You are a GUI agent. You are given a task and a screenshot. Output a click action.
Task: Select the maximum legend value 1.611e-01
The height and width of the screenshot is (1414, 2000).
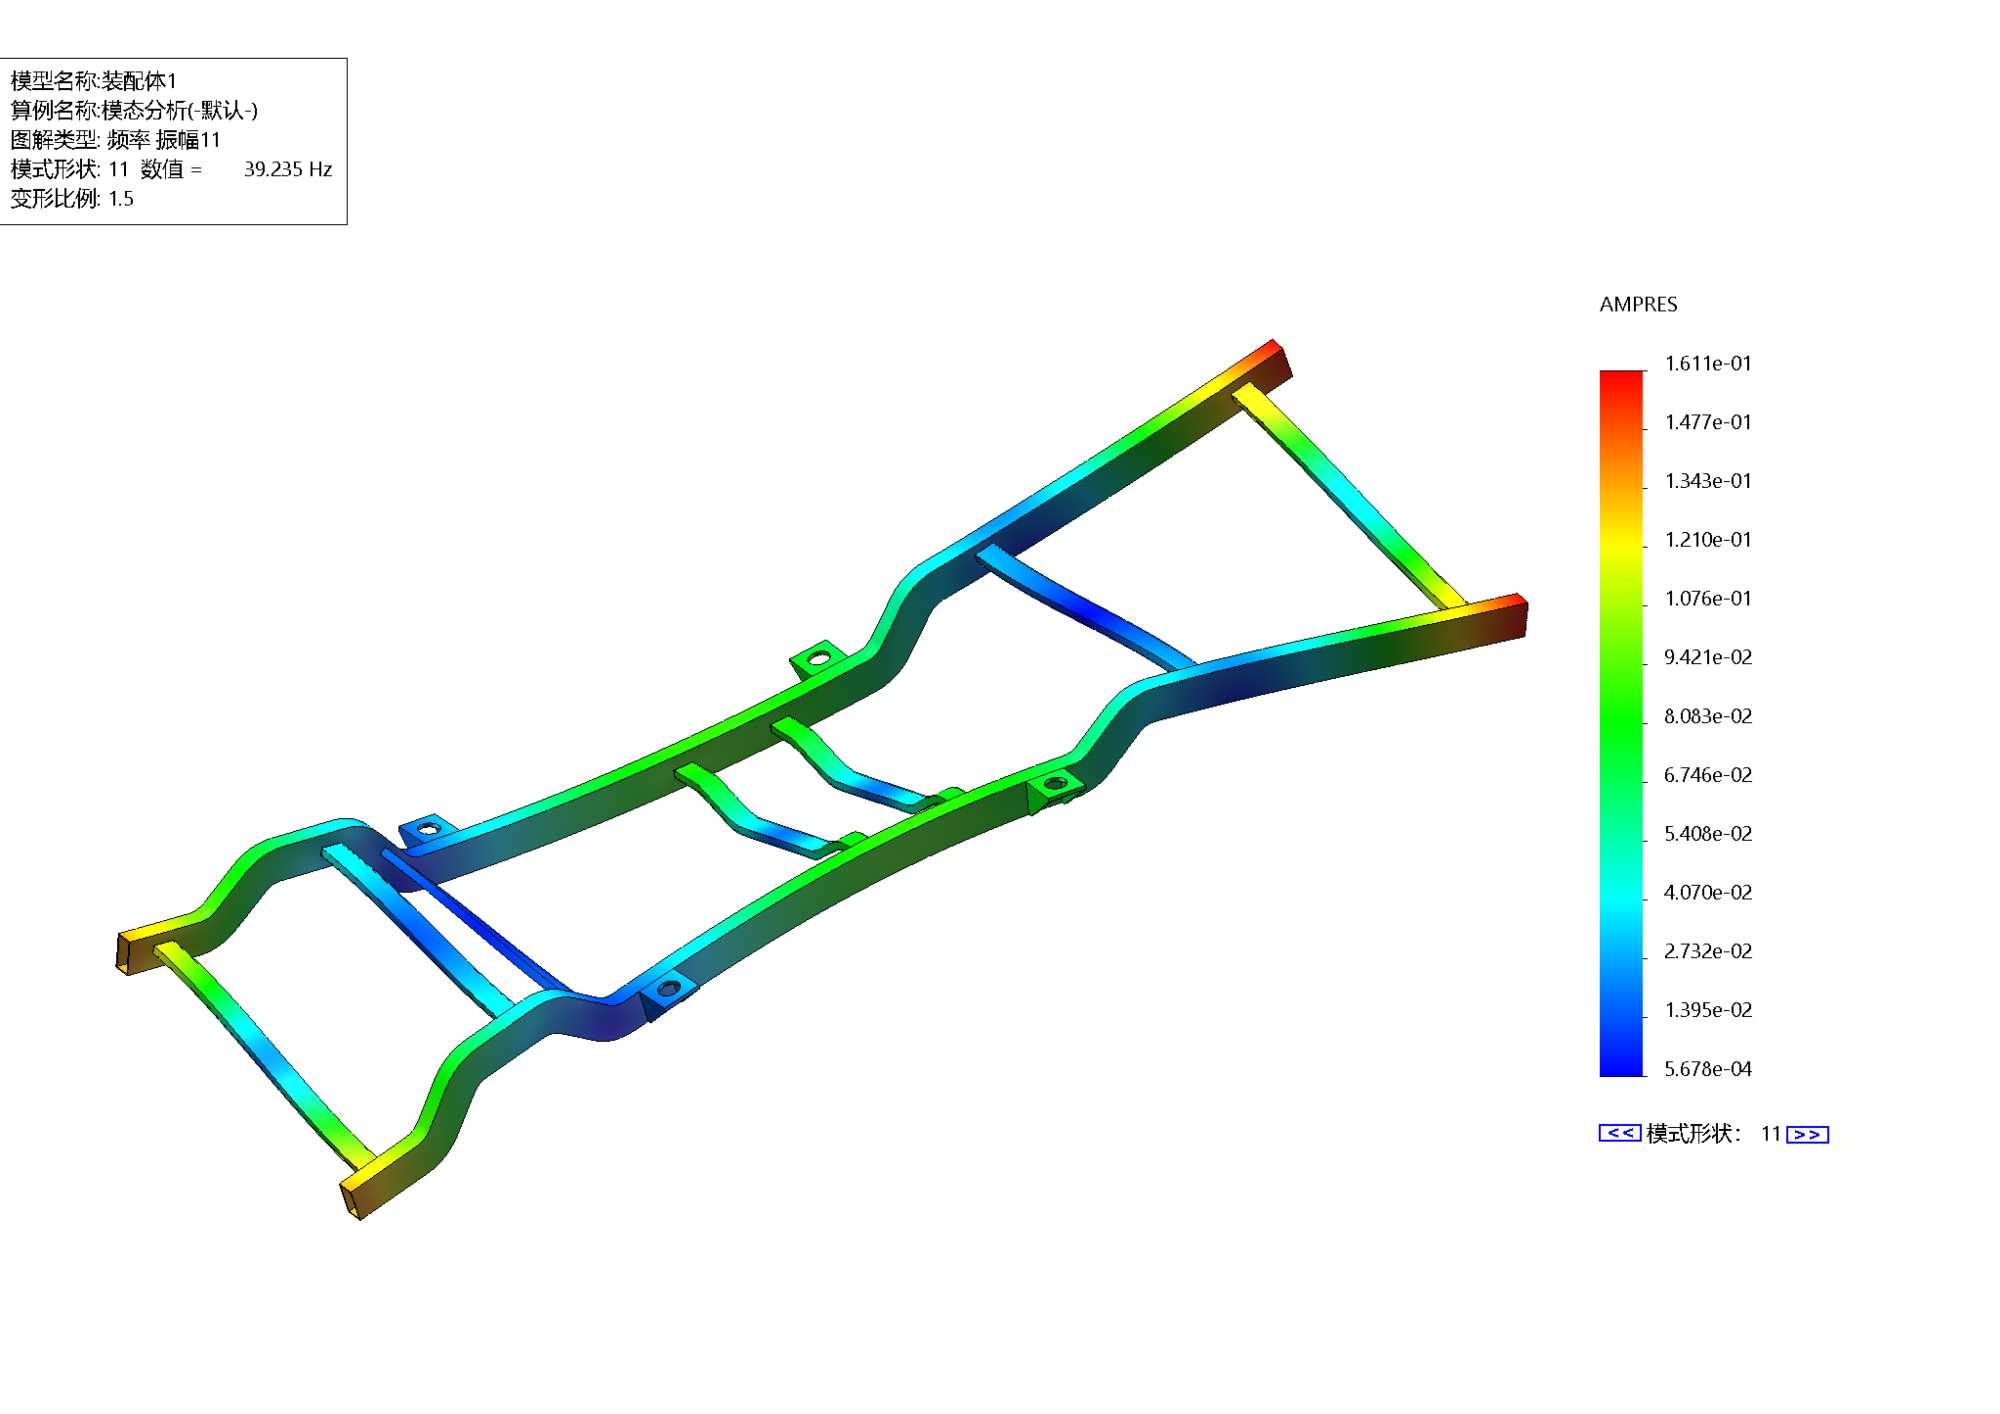1707,364
